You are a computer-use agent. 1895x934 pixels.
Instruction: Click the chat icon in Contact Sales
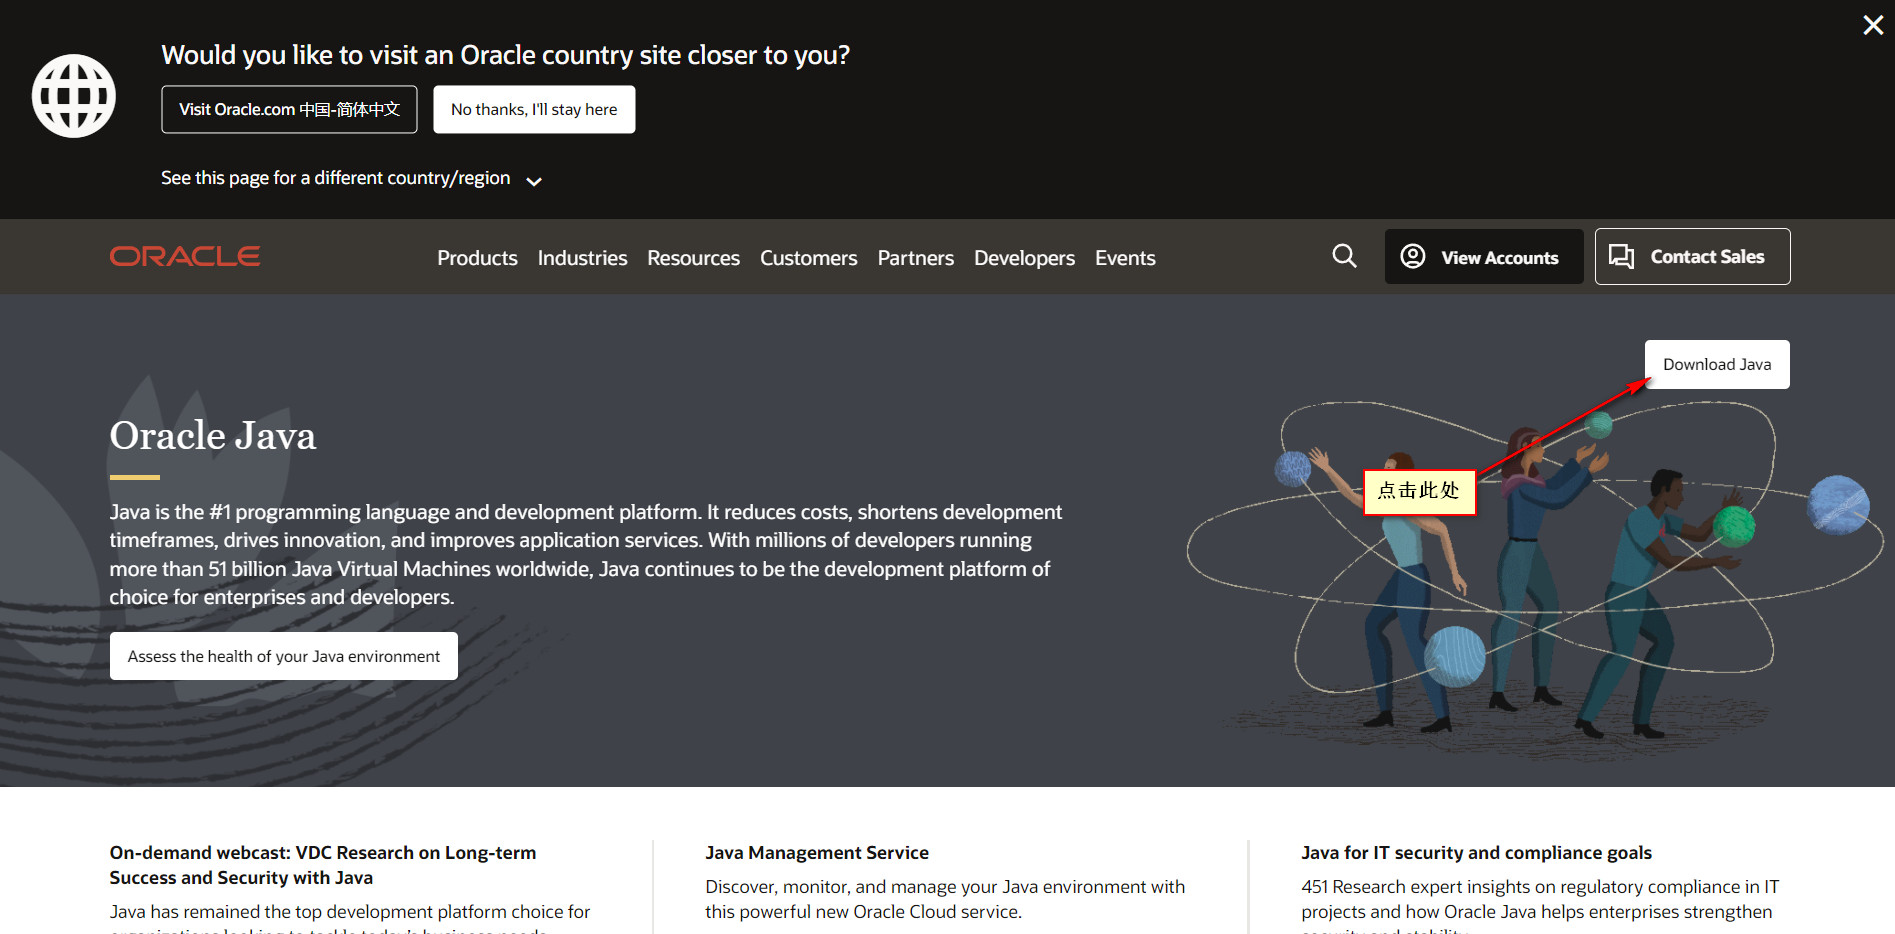click(x=1622, y=257)
